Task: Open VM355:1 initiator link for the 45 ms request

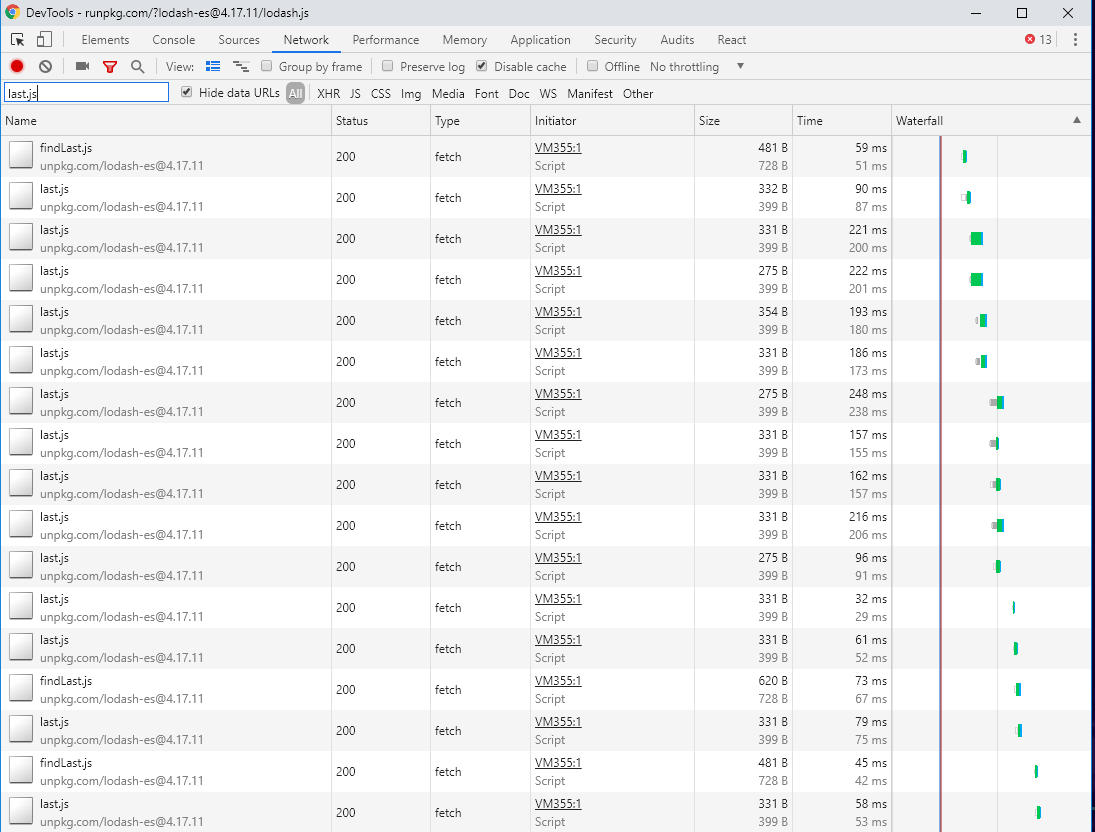Action: (558, 763)
